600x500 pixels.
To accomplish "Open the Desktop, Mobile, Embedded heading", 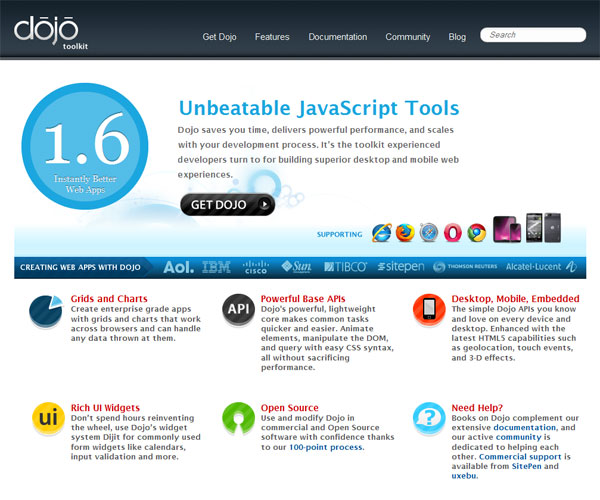I will 515,299.
